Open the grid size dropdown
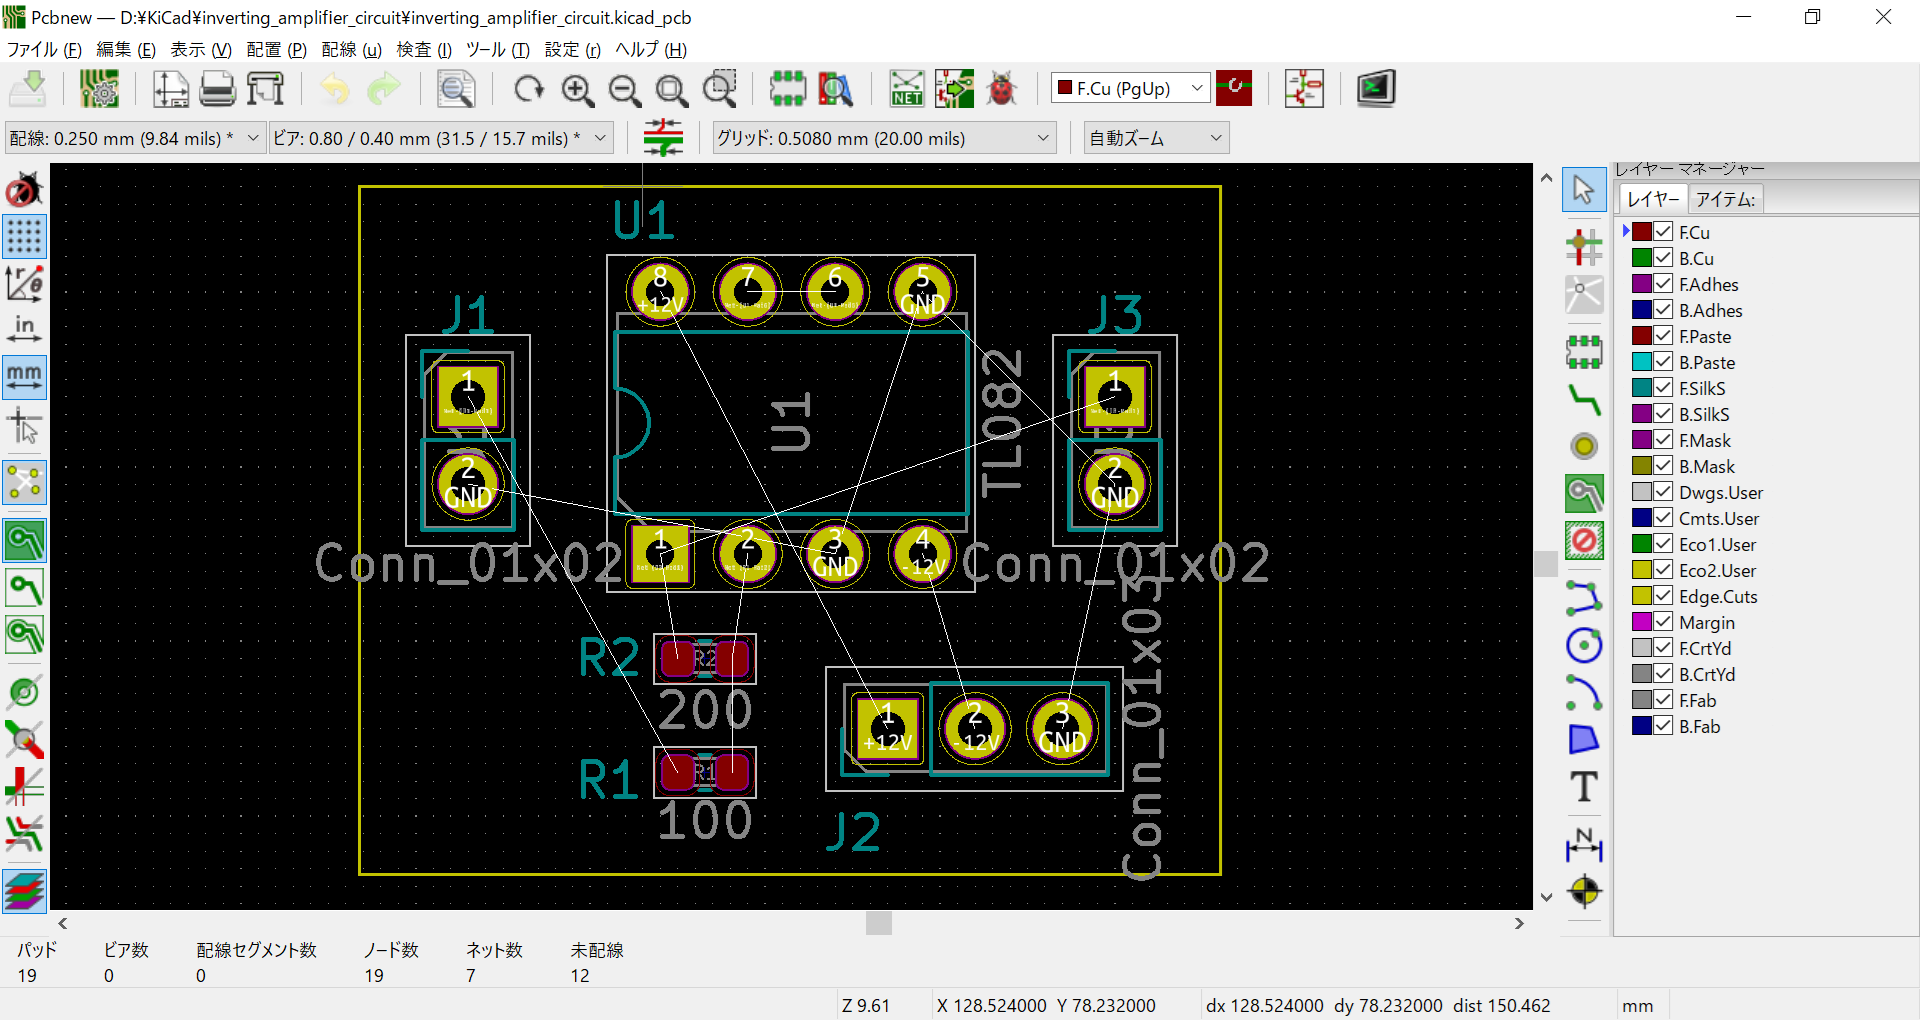1920x1020 pixels. pos(1043,137)
